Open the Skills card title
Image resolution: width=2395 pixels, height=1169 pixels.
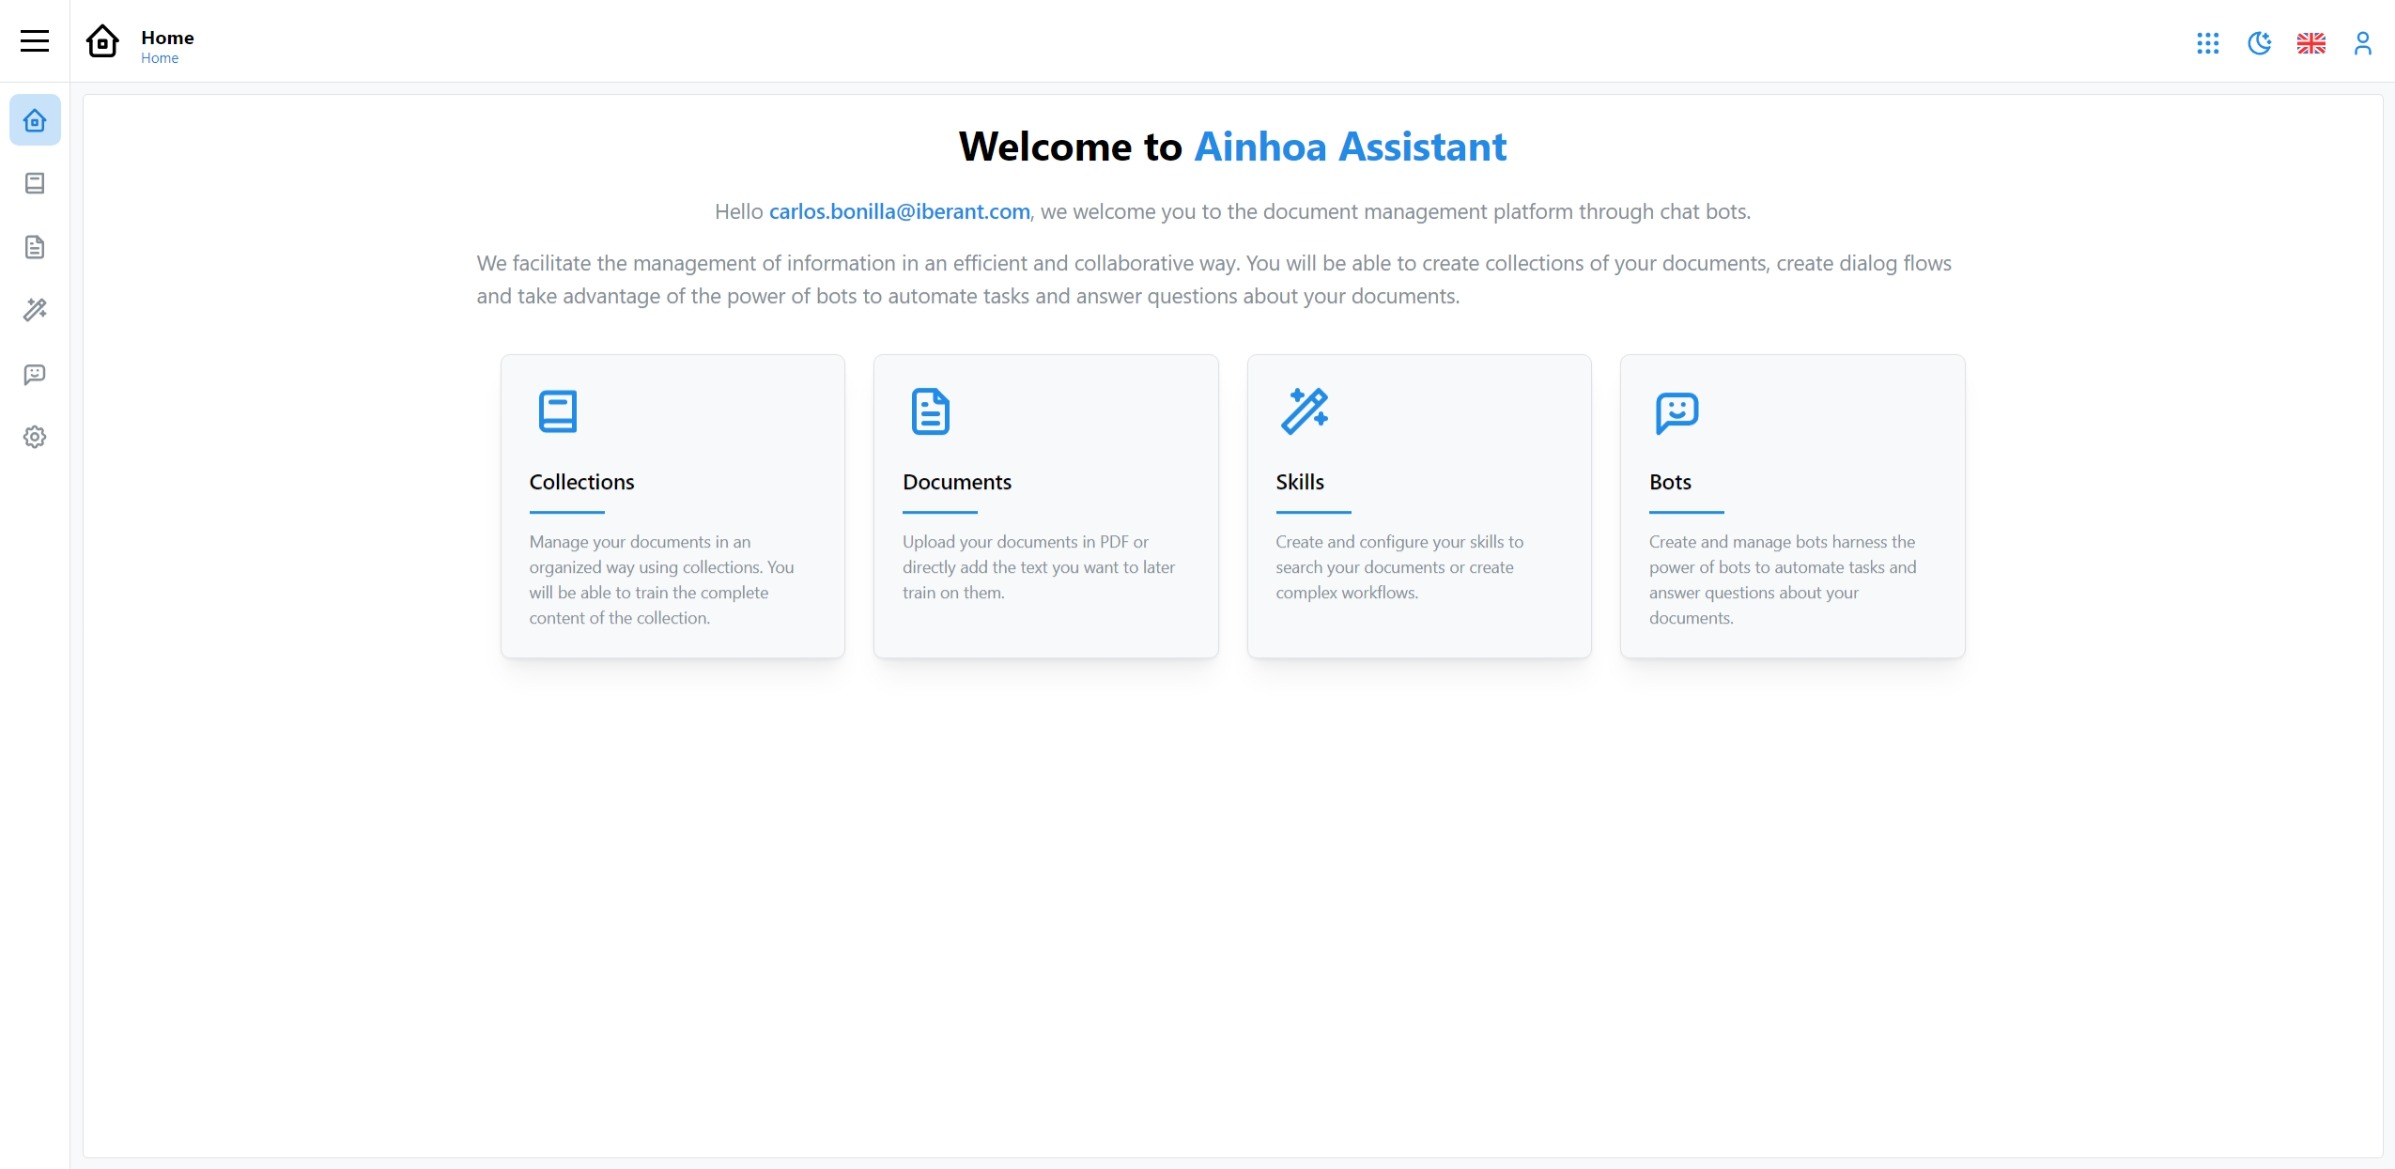(1300, 482)
